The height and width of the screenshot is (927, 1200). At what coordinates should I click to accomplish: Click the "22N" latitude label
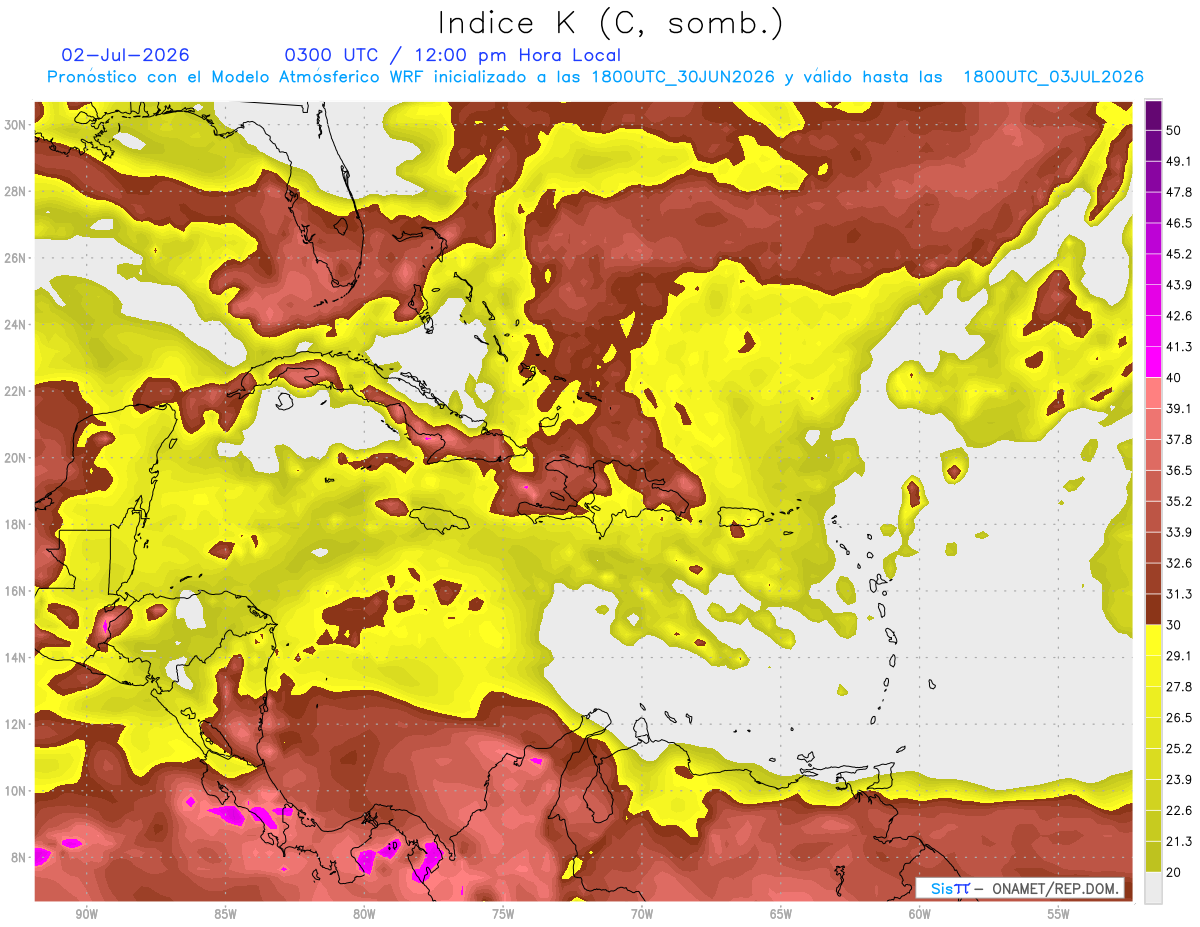point(15,391)
